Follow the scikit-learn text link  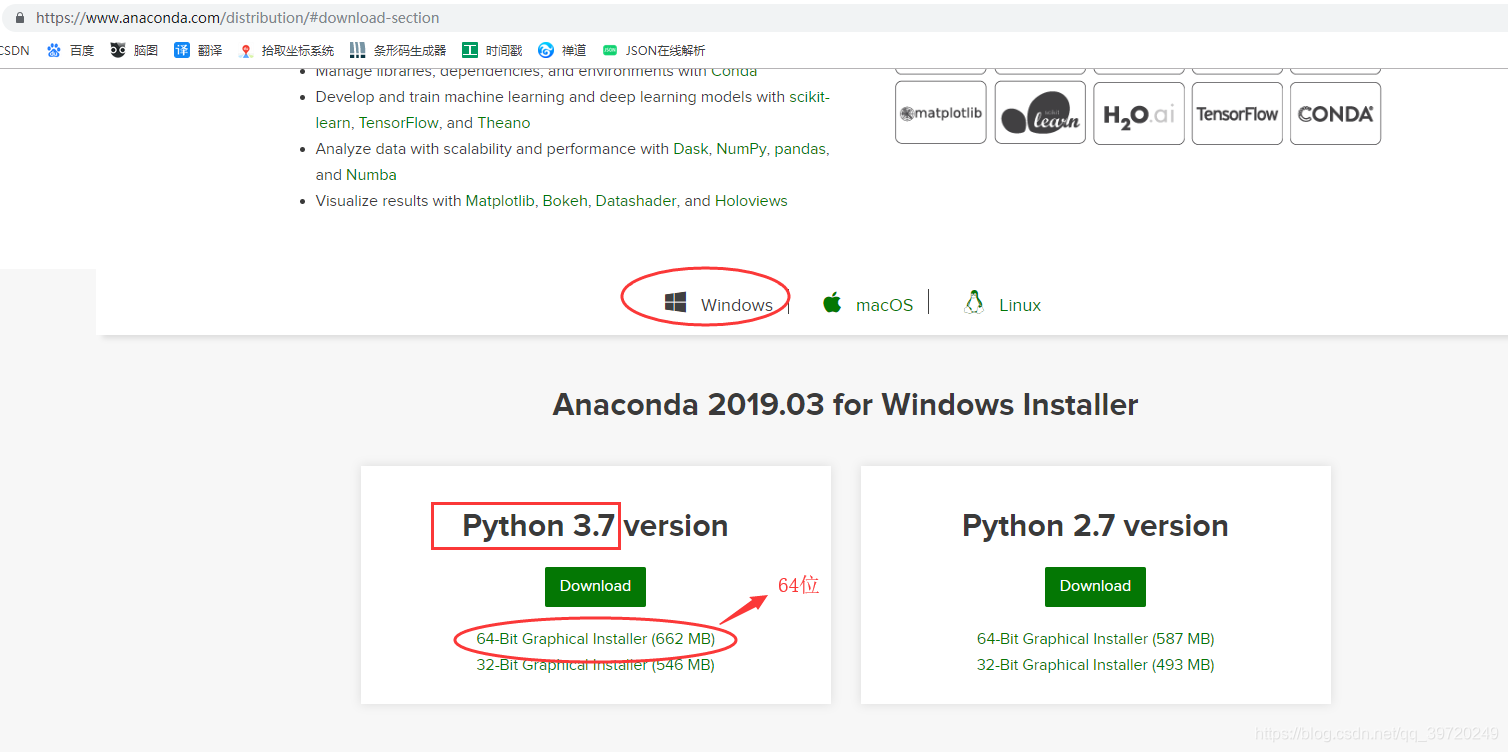(809, 97)
